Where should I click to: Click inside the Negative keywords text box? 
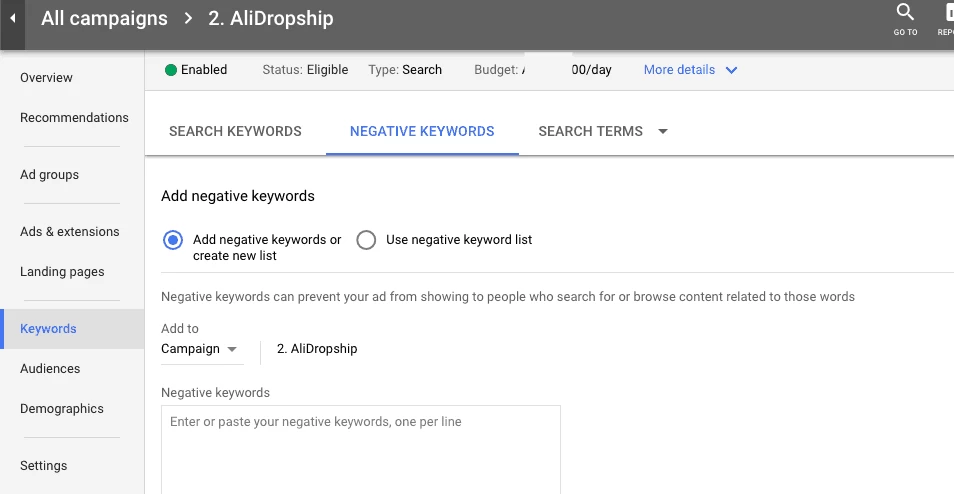click(360, 448)
